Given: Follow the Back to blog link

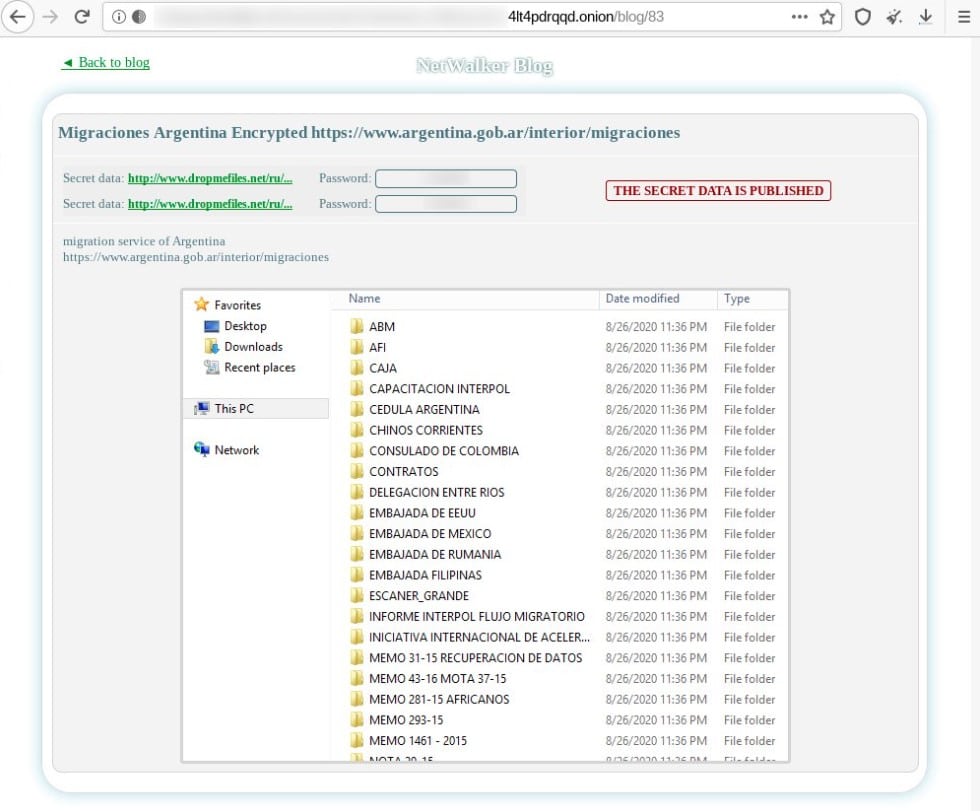Looking at the screenshot, I should point(106,62).
